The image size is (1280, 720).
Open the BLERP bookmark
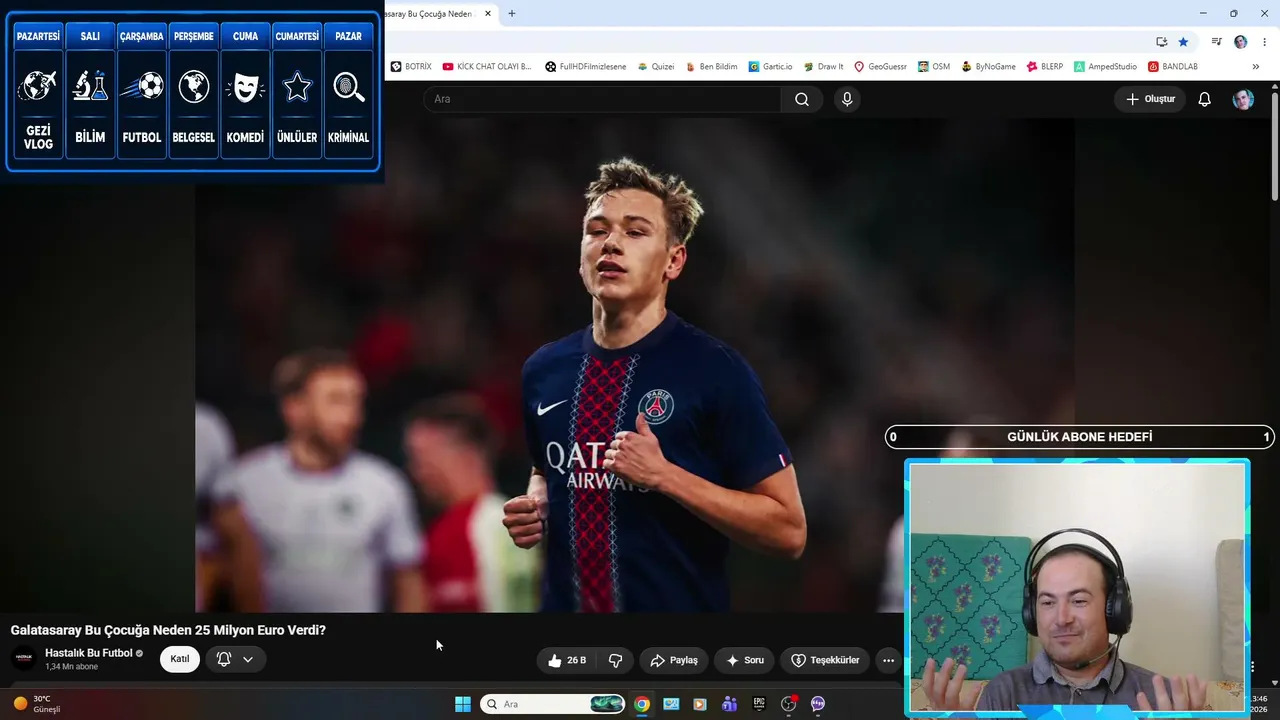tap(1045, 67)
